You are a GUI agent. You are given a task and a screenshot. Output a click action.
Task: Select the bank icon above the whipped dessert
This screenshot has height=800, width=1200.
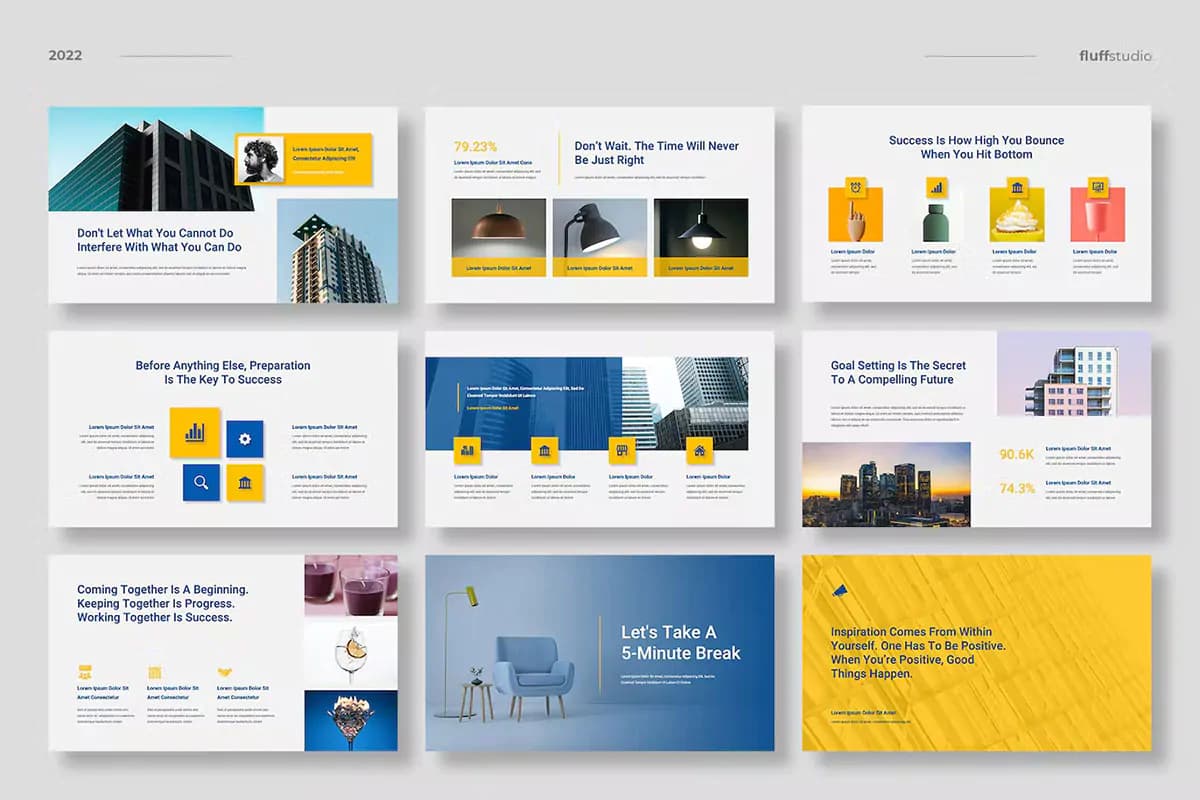(1017, 187)
